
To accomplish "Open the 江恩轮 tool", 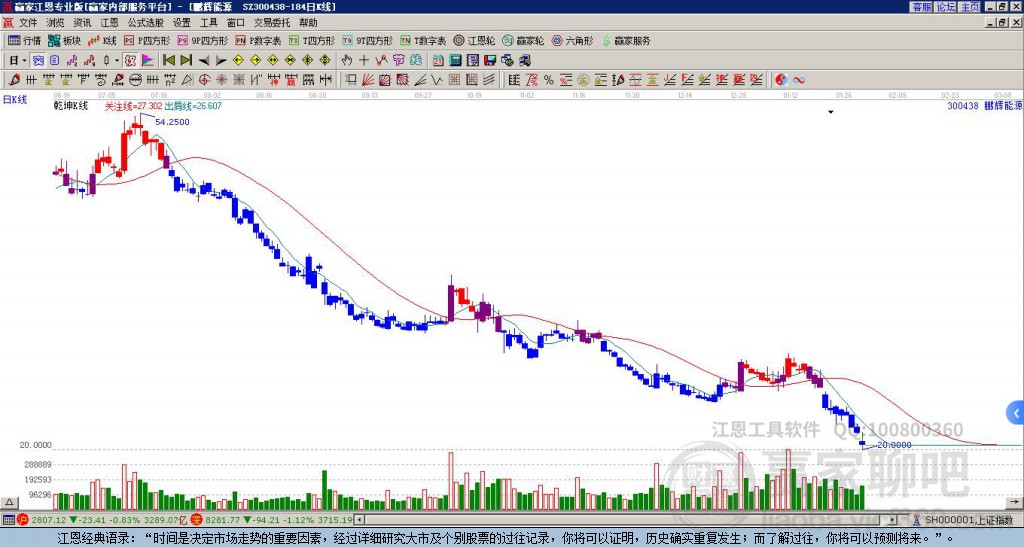I will click(x=474, y=40).
